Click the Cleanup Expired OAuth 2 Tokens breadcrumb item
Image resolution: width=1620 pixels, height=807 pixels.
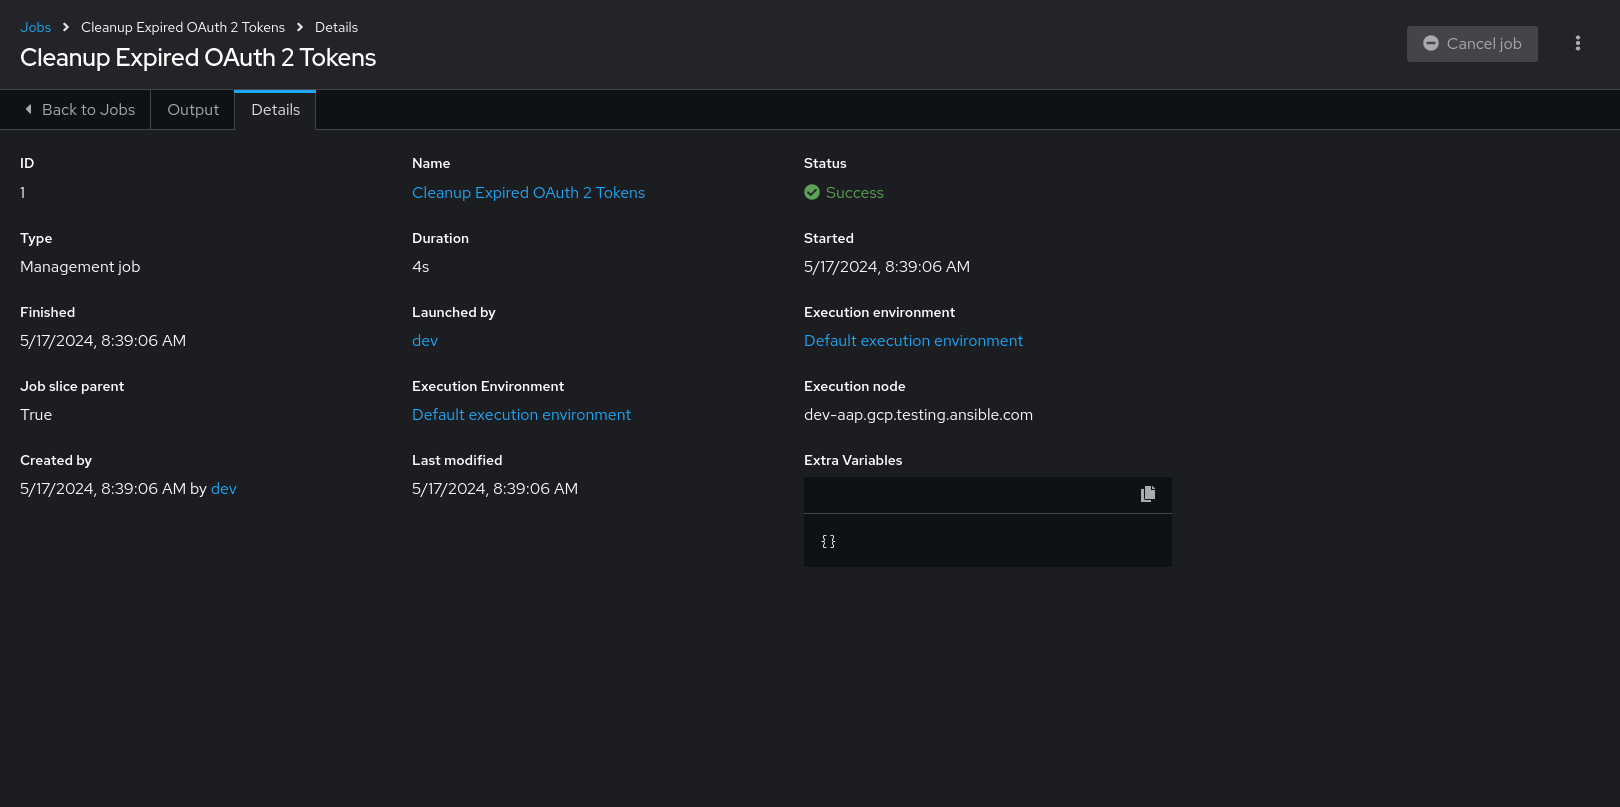click(x=183, y=27)
